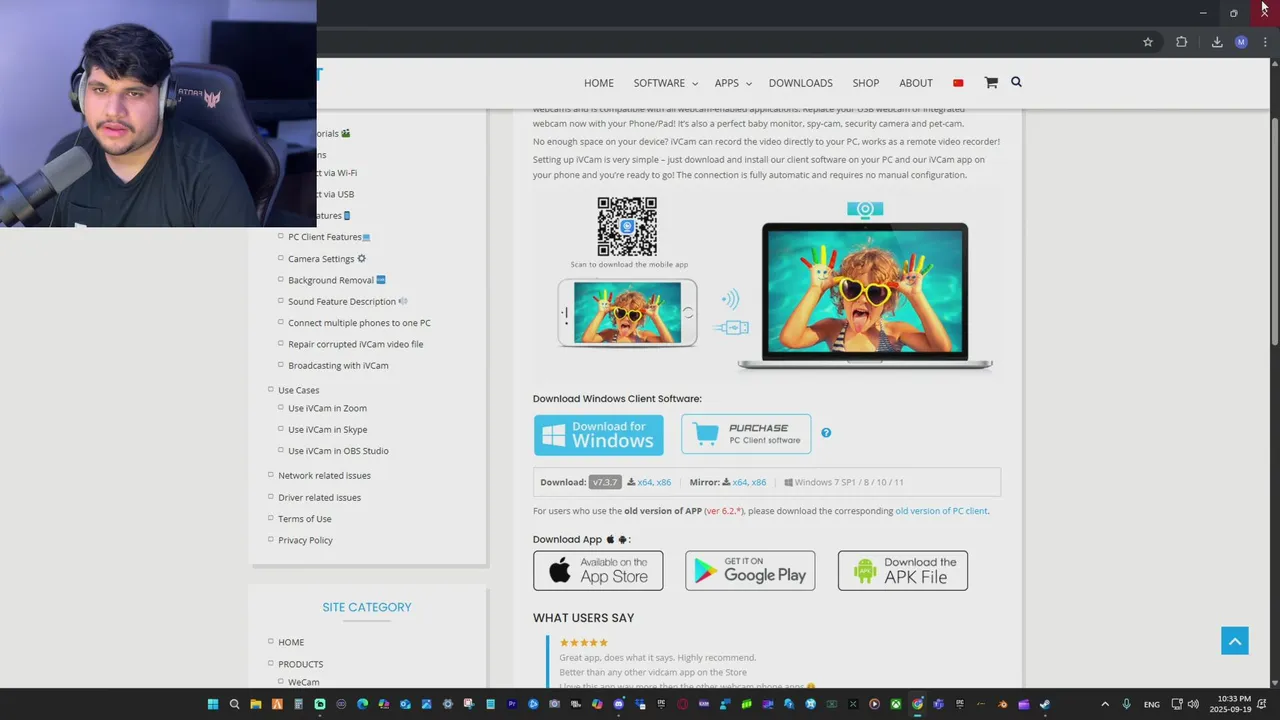Open the Xbox app from the taskbar
1280x720 pixels.
click(x=897, y=704)
